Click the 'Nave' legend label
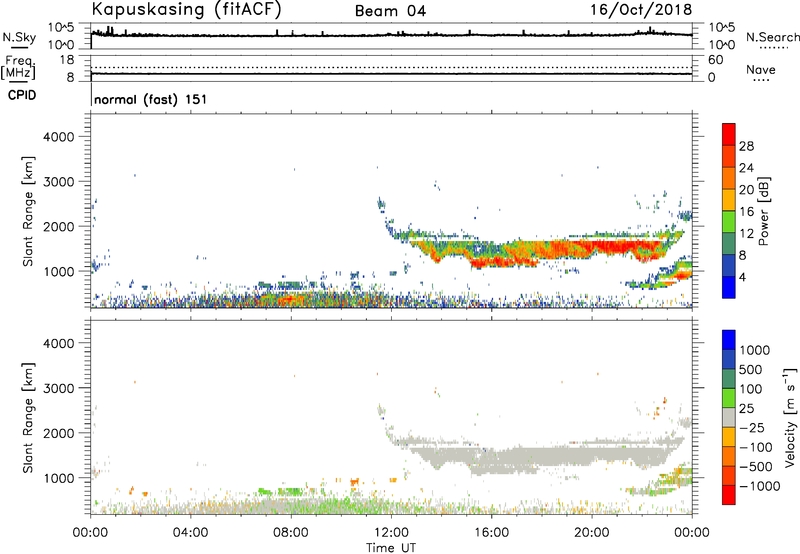Viewport: 800px width, 554px height. click(x=761, y=69)
